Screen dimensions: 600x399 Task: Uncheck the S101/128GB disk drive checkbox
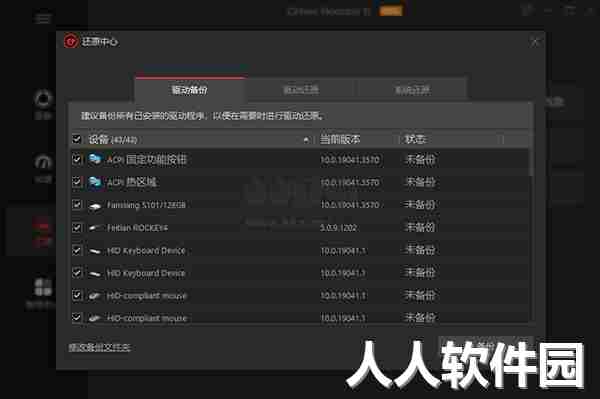pyautogui.click(x=77, y=205)
